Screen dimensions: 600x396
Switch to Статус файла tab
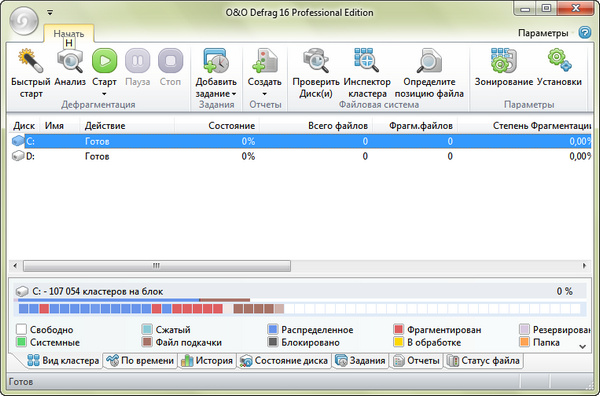pyautogui.click(x=483, y=360)
